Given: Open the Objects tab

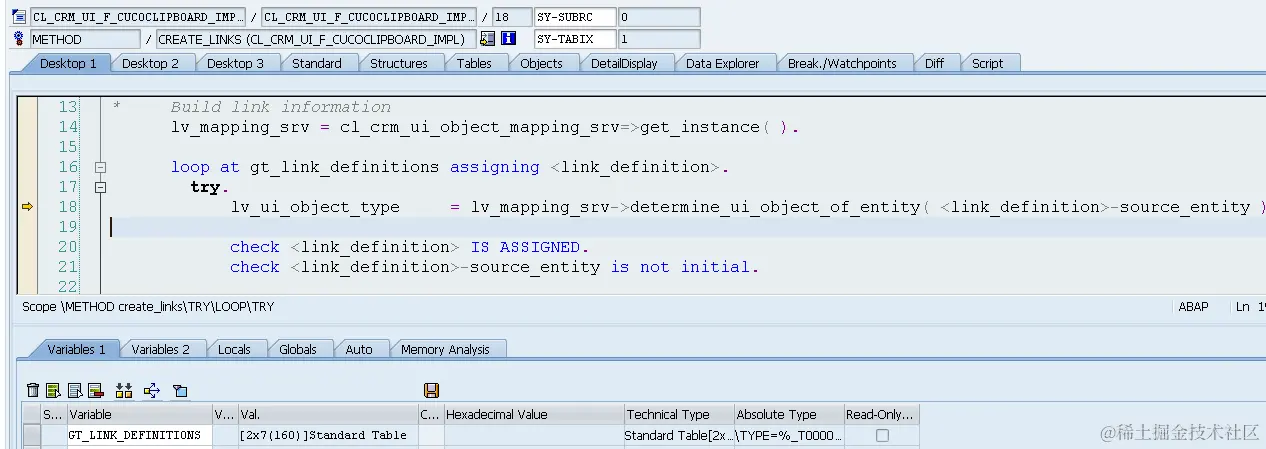Looking at the screenshot, I should pos(542,63).
